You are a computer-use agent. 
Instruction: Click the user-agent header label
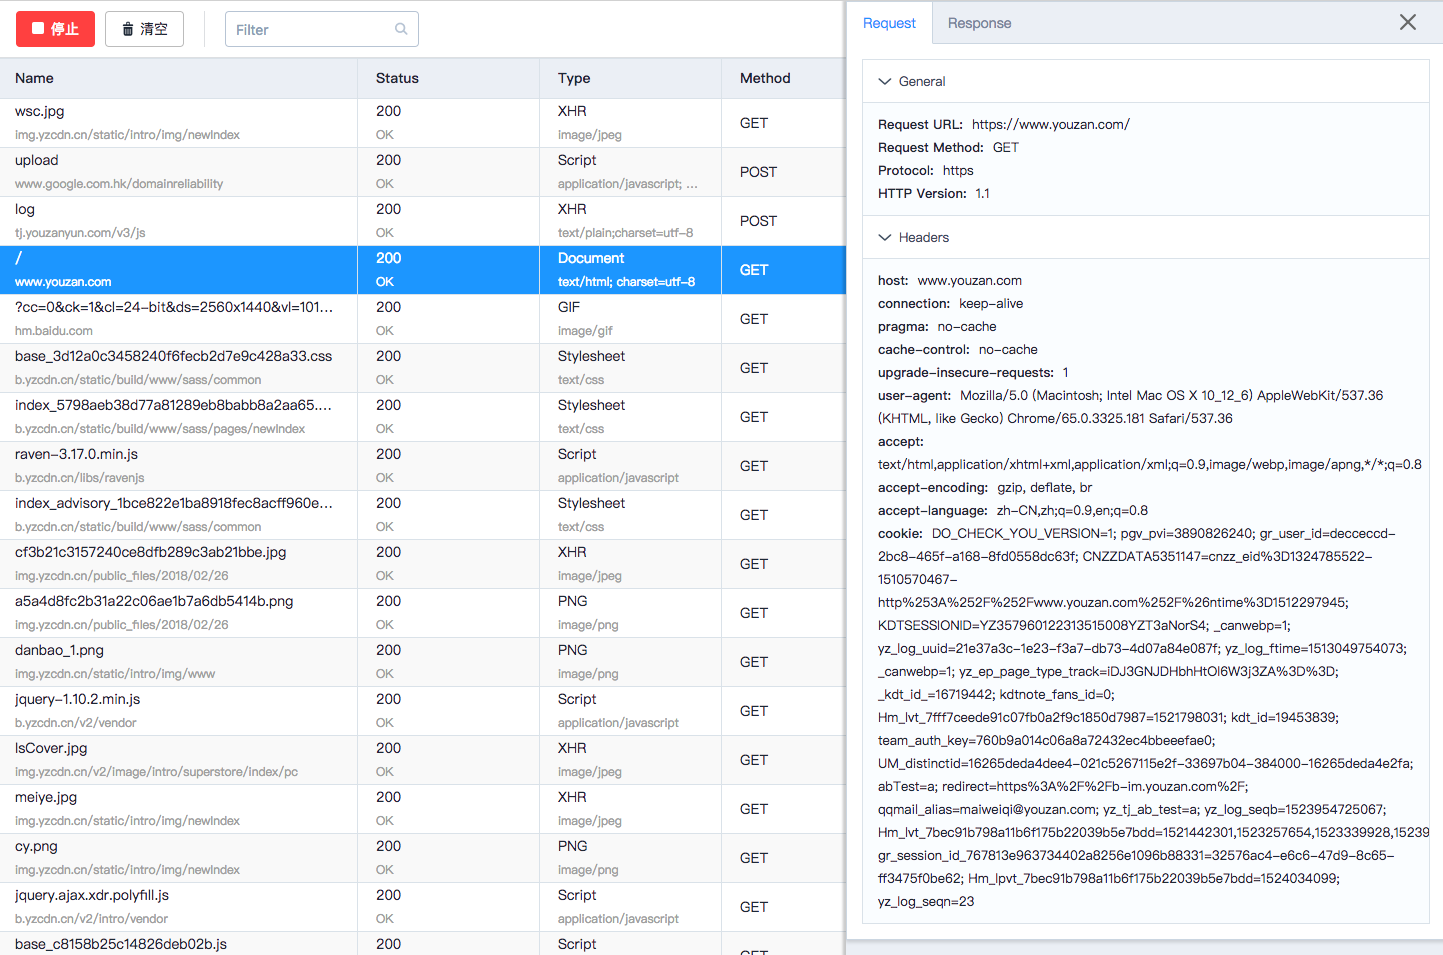[915, 395]
